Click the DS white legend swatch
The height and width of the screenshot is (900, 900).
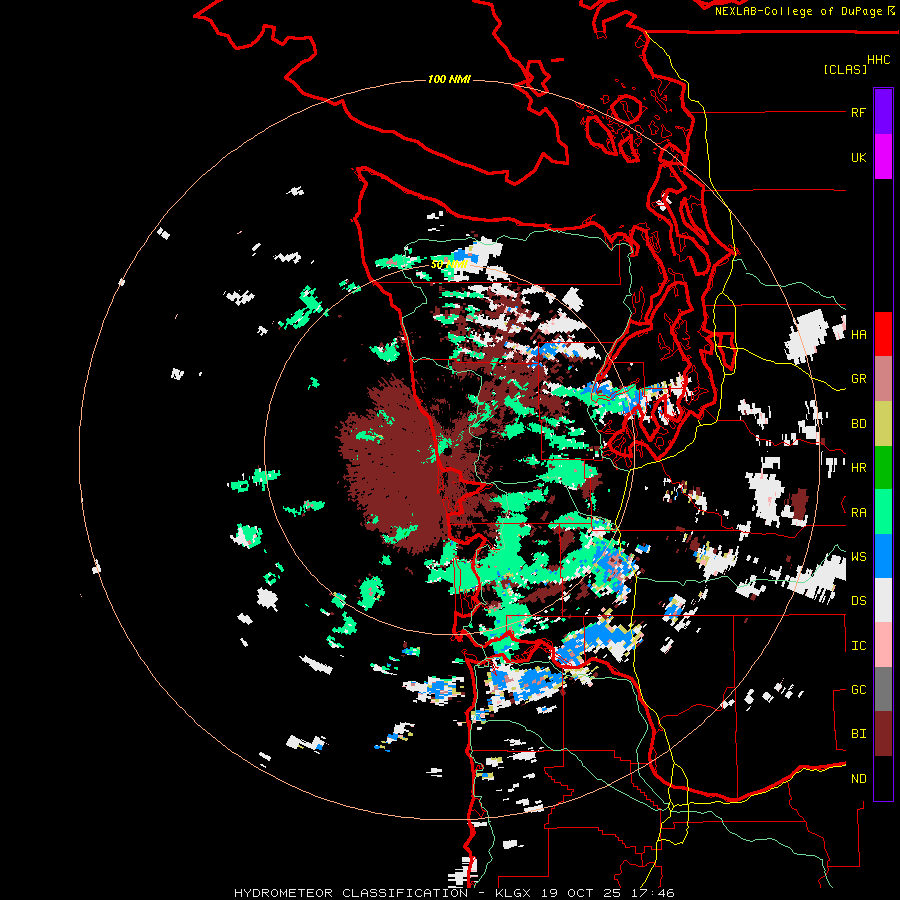pyautogui.click(x=883, y=600)
